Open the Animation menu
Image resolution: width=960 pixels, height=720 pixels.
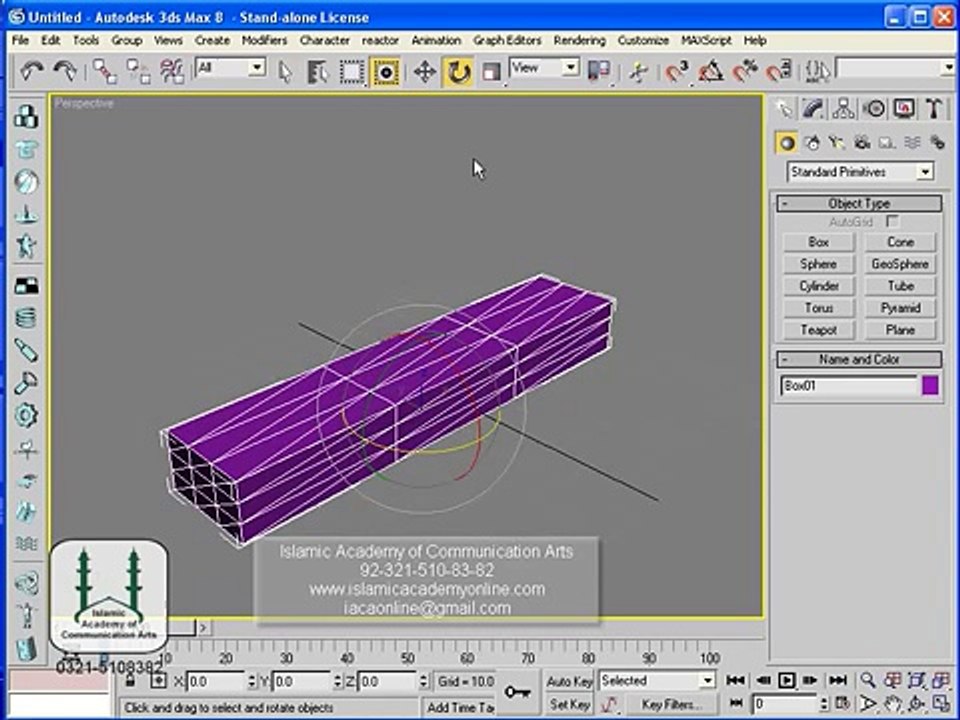coord(436,40)
